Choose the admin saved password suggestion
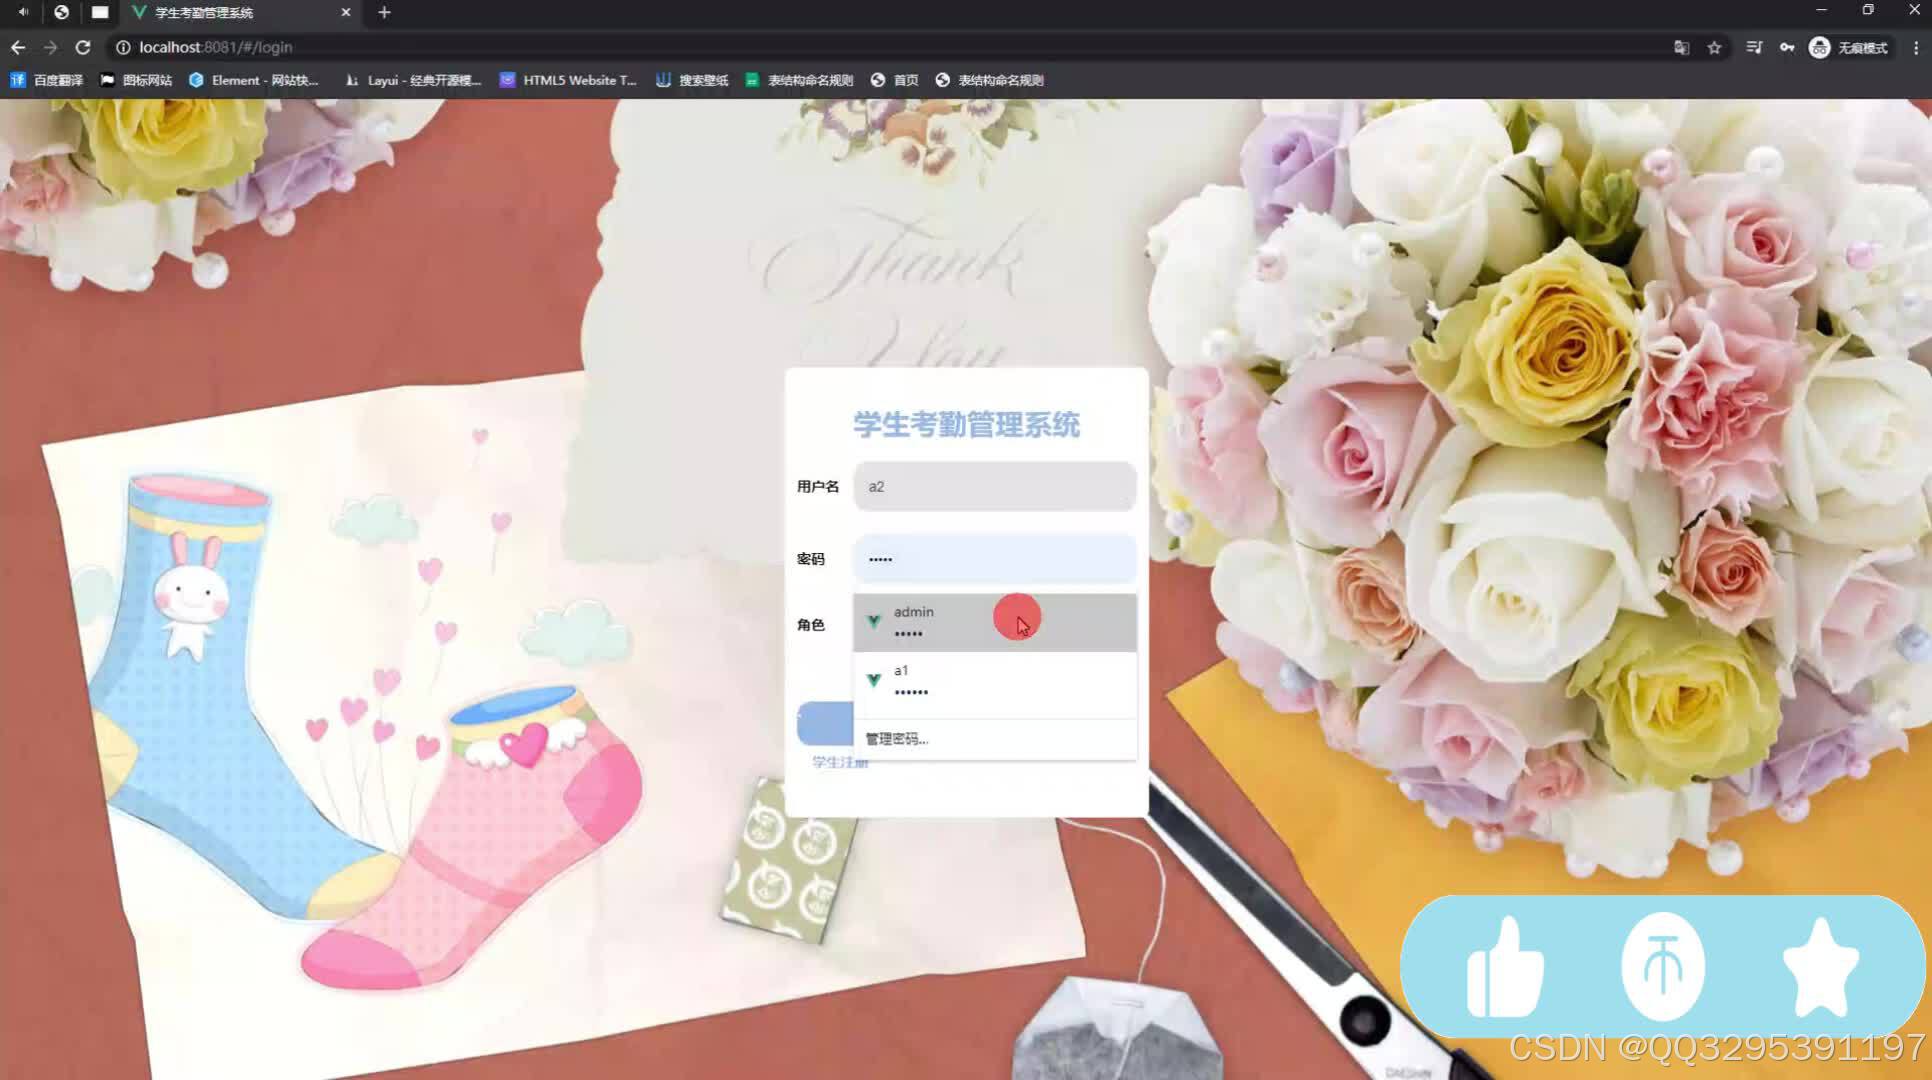The image size is (1932, 1080). (x=994, y=622)
